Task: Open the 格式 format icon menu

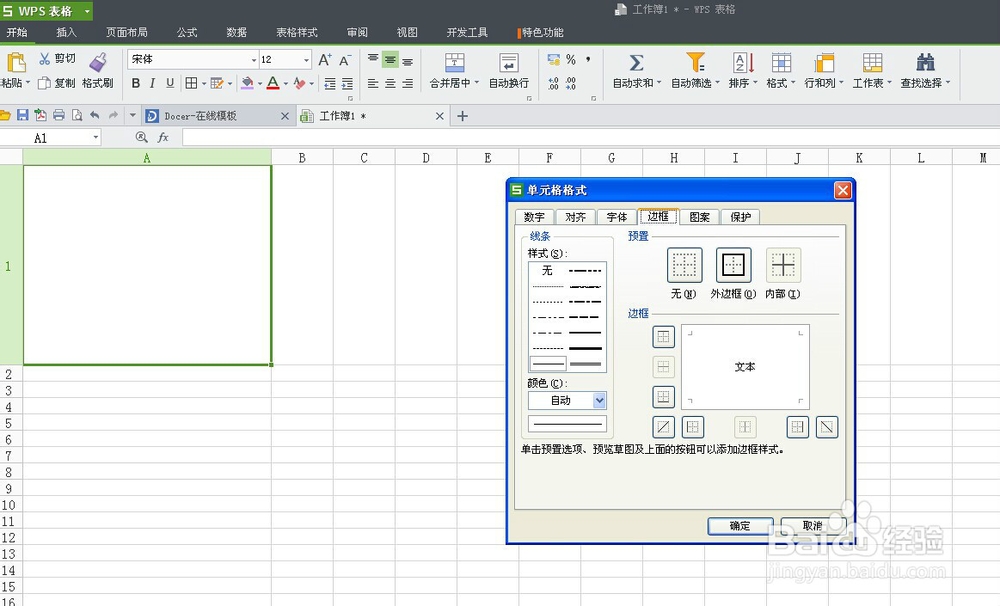Action: pos(781,63)
